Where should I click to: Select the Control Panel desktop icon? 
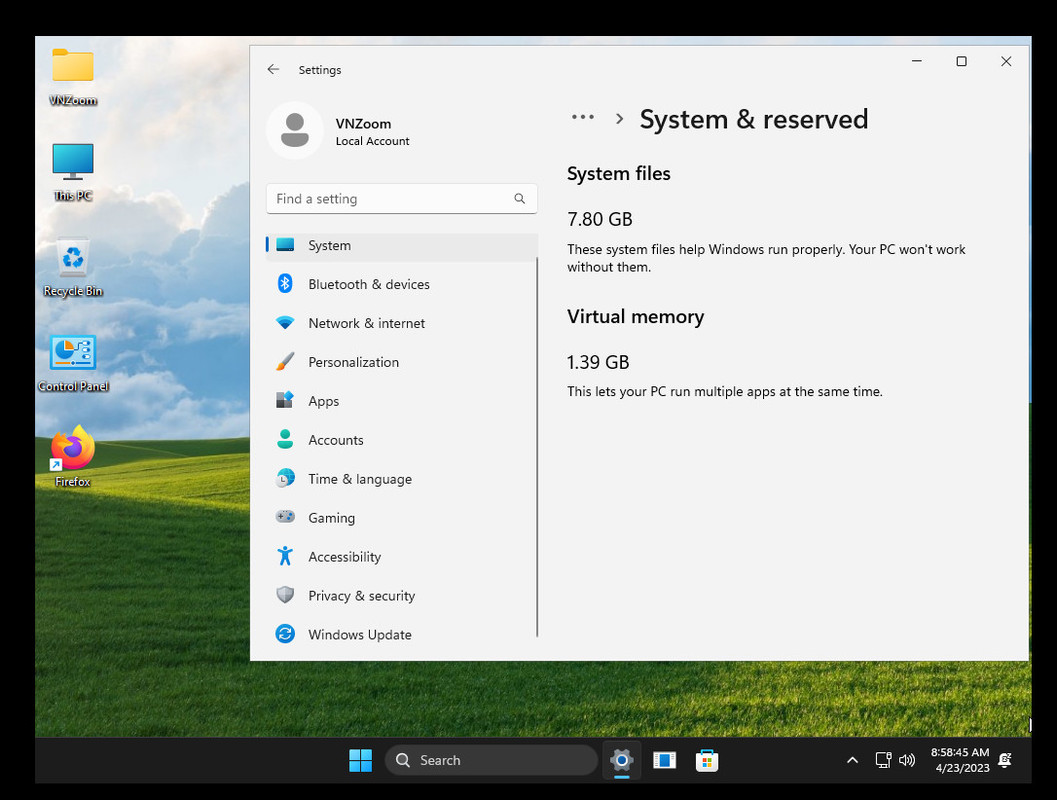(x=73, y=363)
